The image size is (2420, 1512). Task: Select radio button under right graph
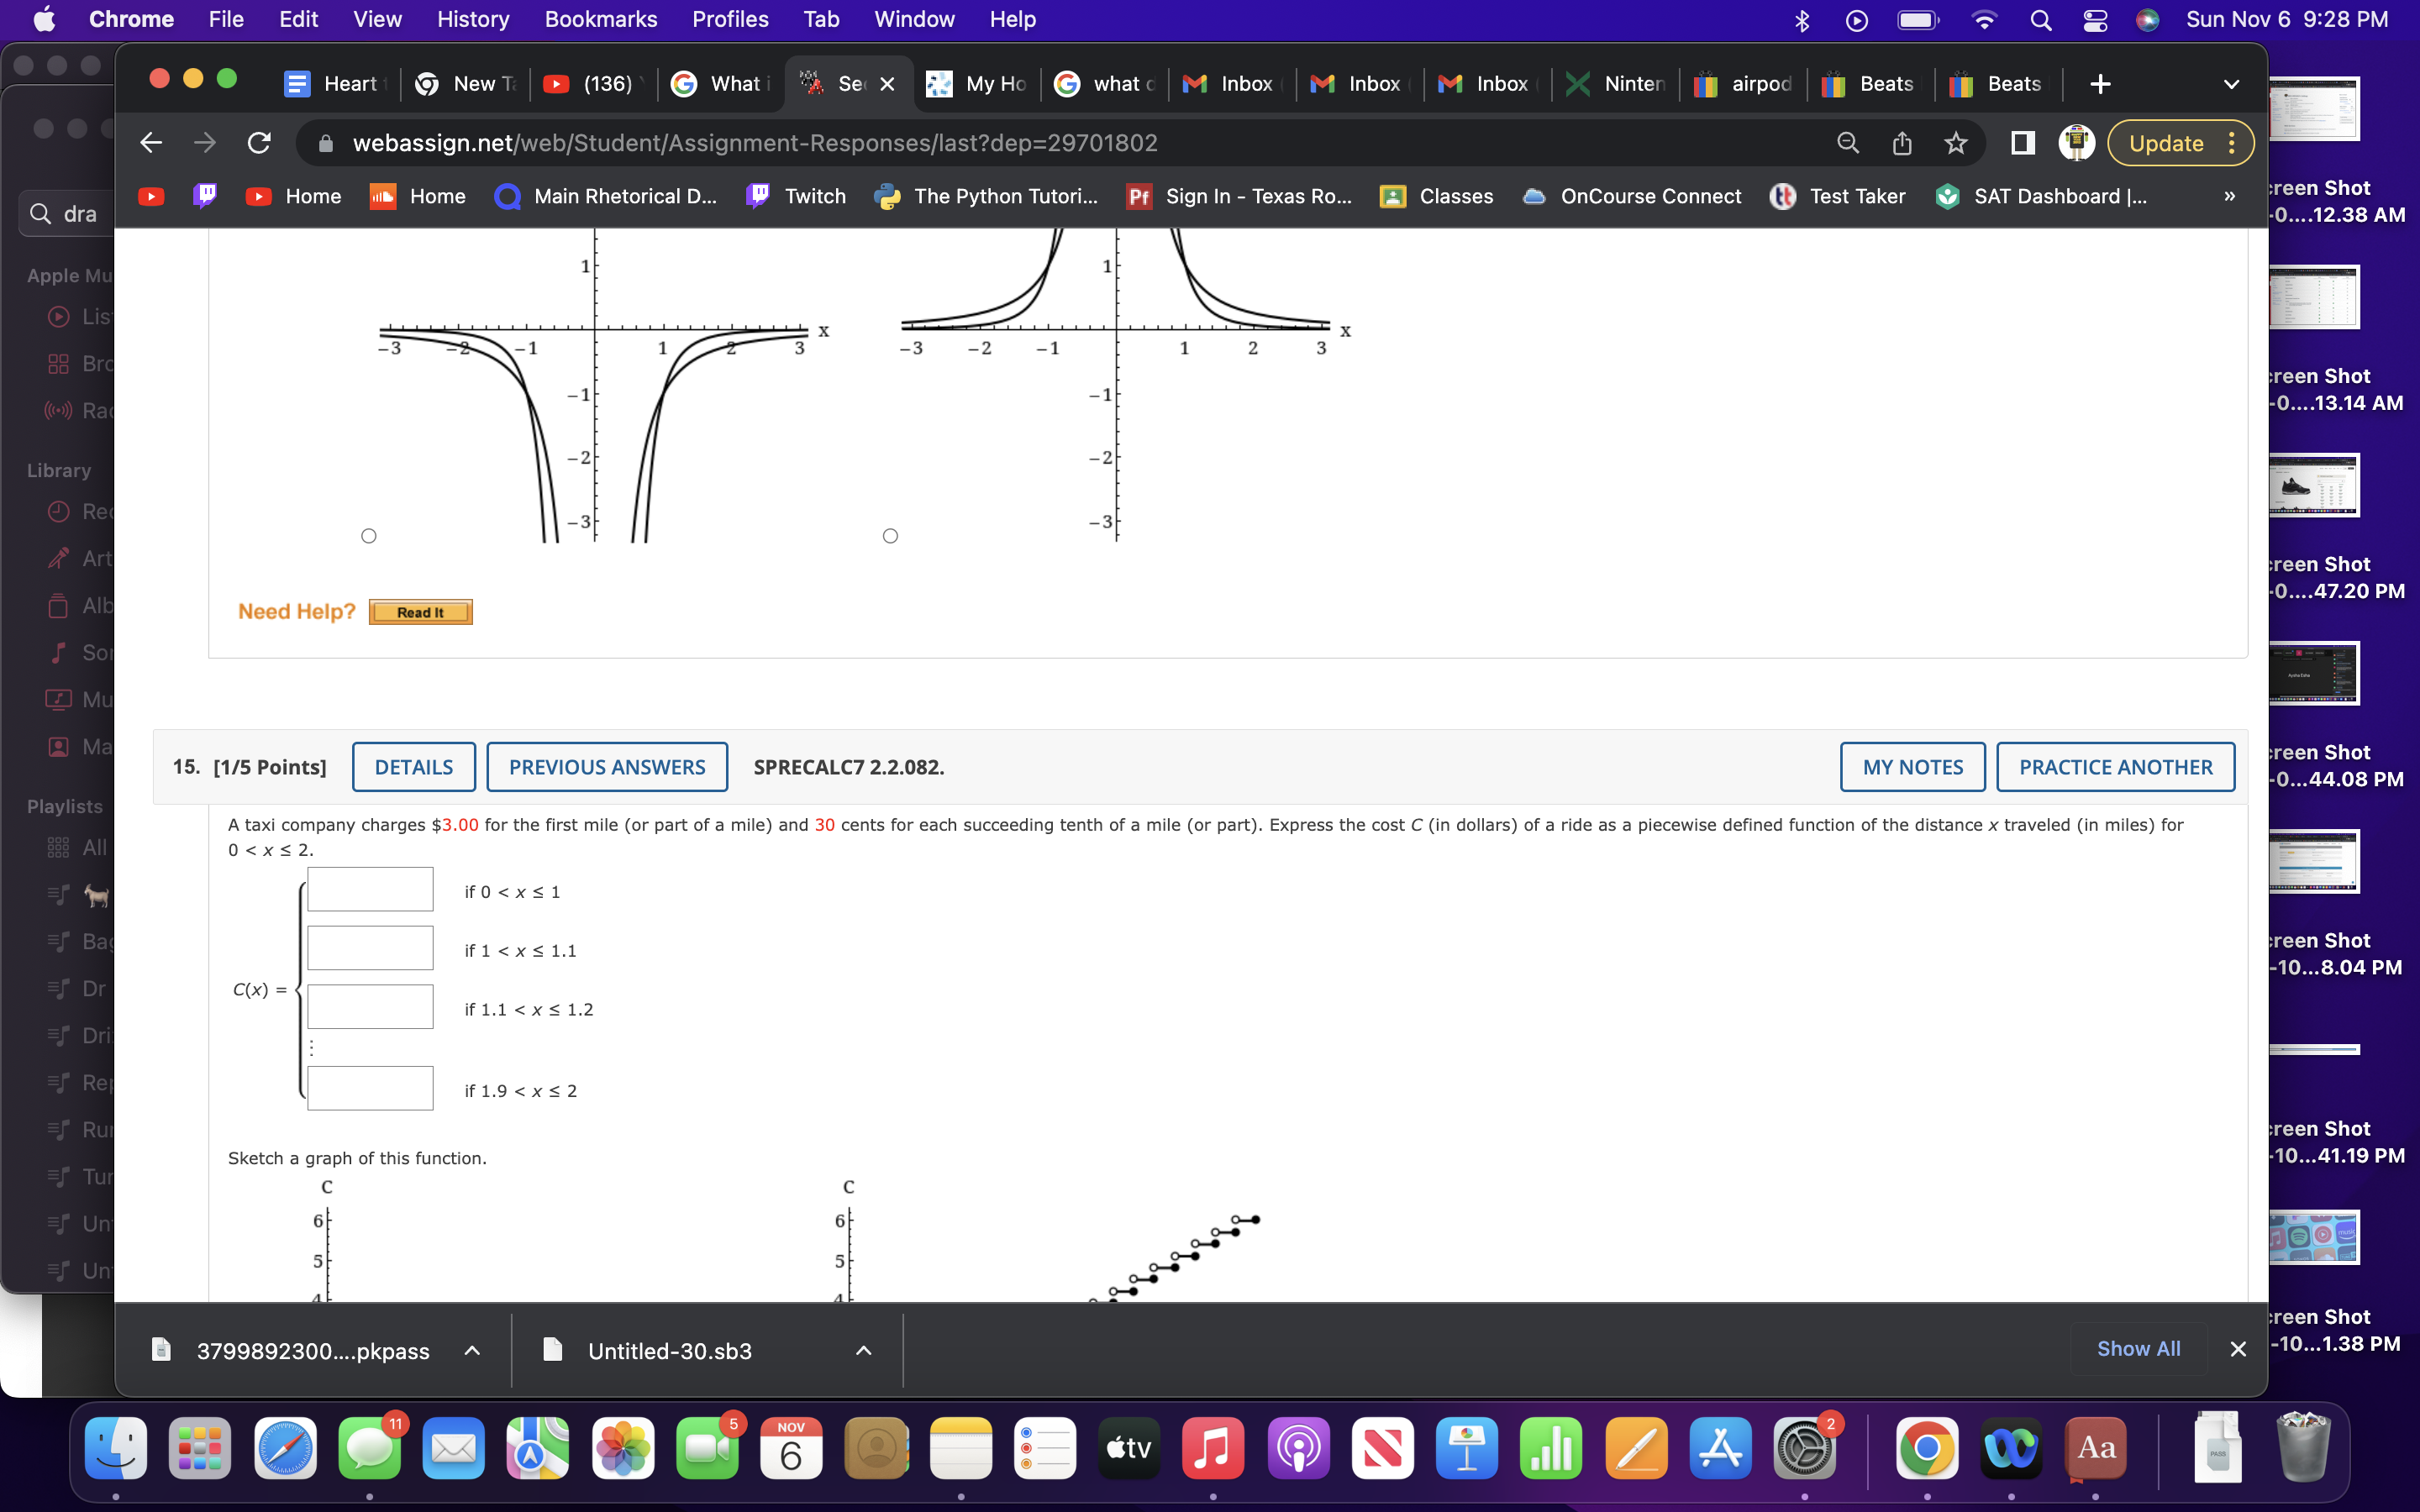[x=890, y=536]
